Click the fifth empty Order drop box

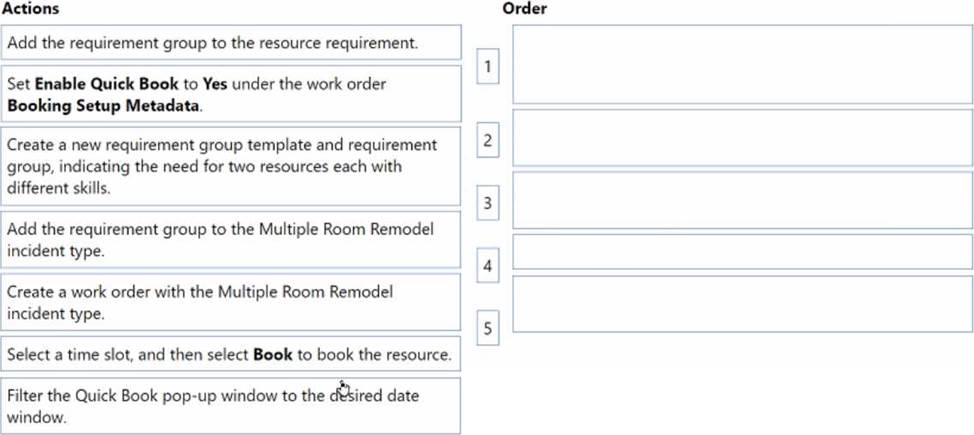click(742, 304)
